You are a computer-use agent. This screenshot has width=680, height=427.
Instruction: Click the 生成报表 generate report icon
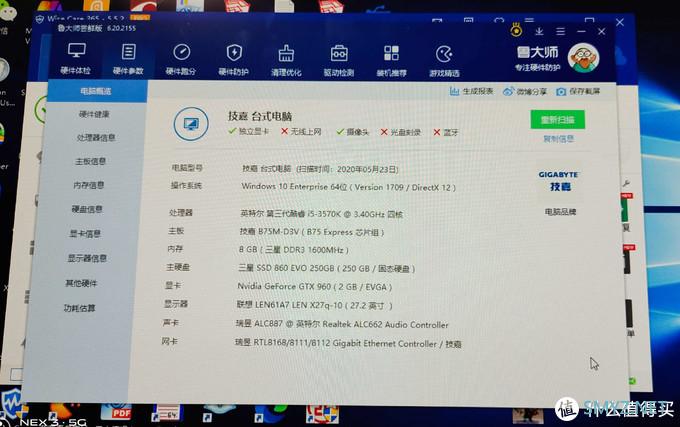point(454,91)
